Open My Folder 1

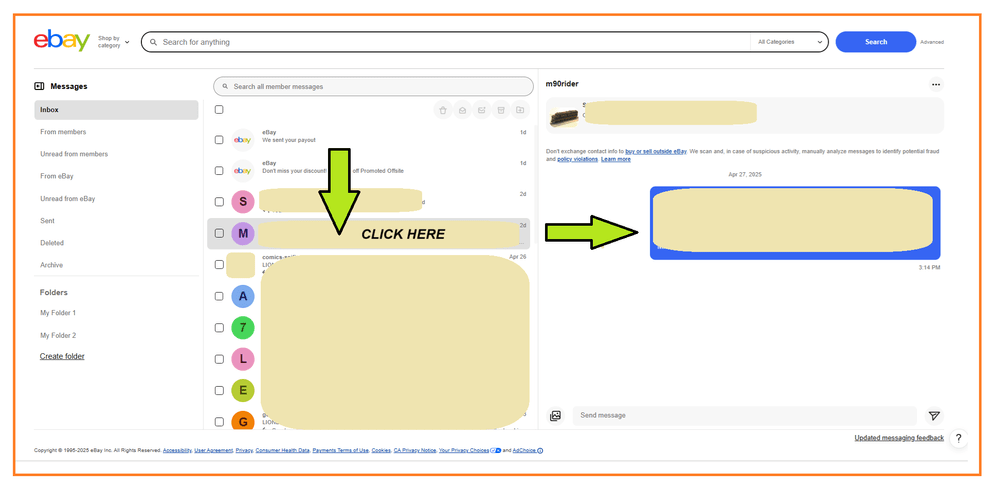coord(58,313)
